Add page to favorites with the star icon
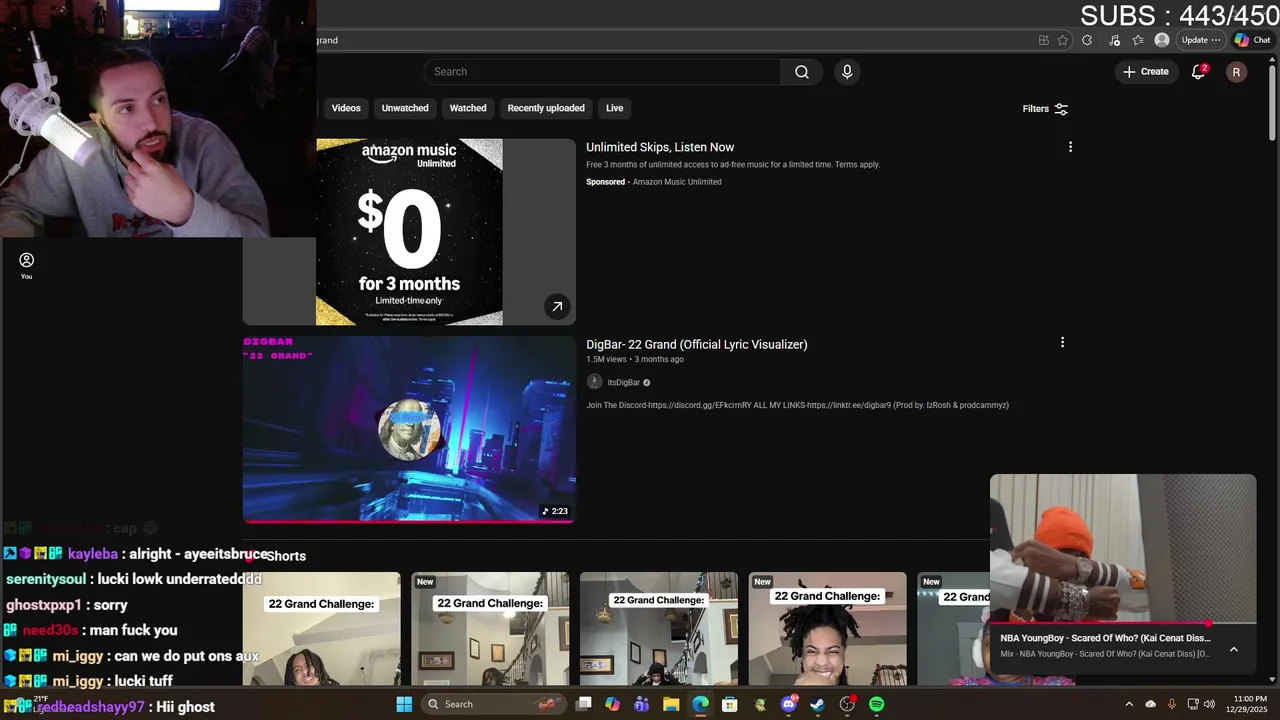This screenshot has width=1280, height=720. click(1062, 40)
